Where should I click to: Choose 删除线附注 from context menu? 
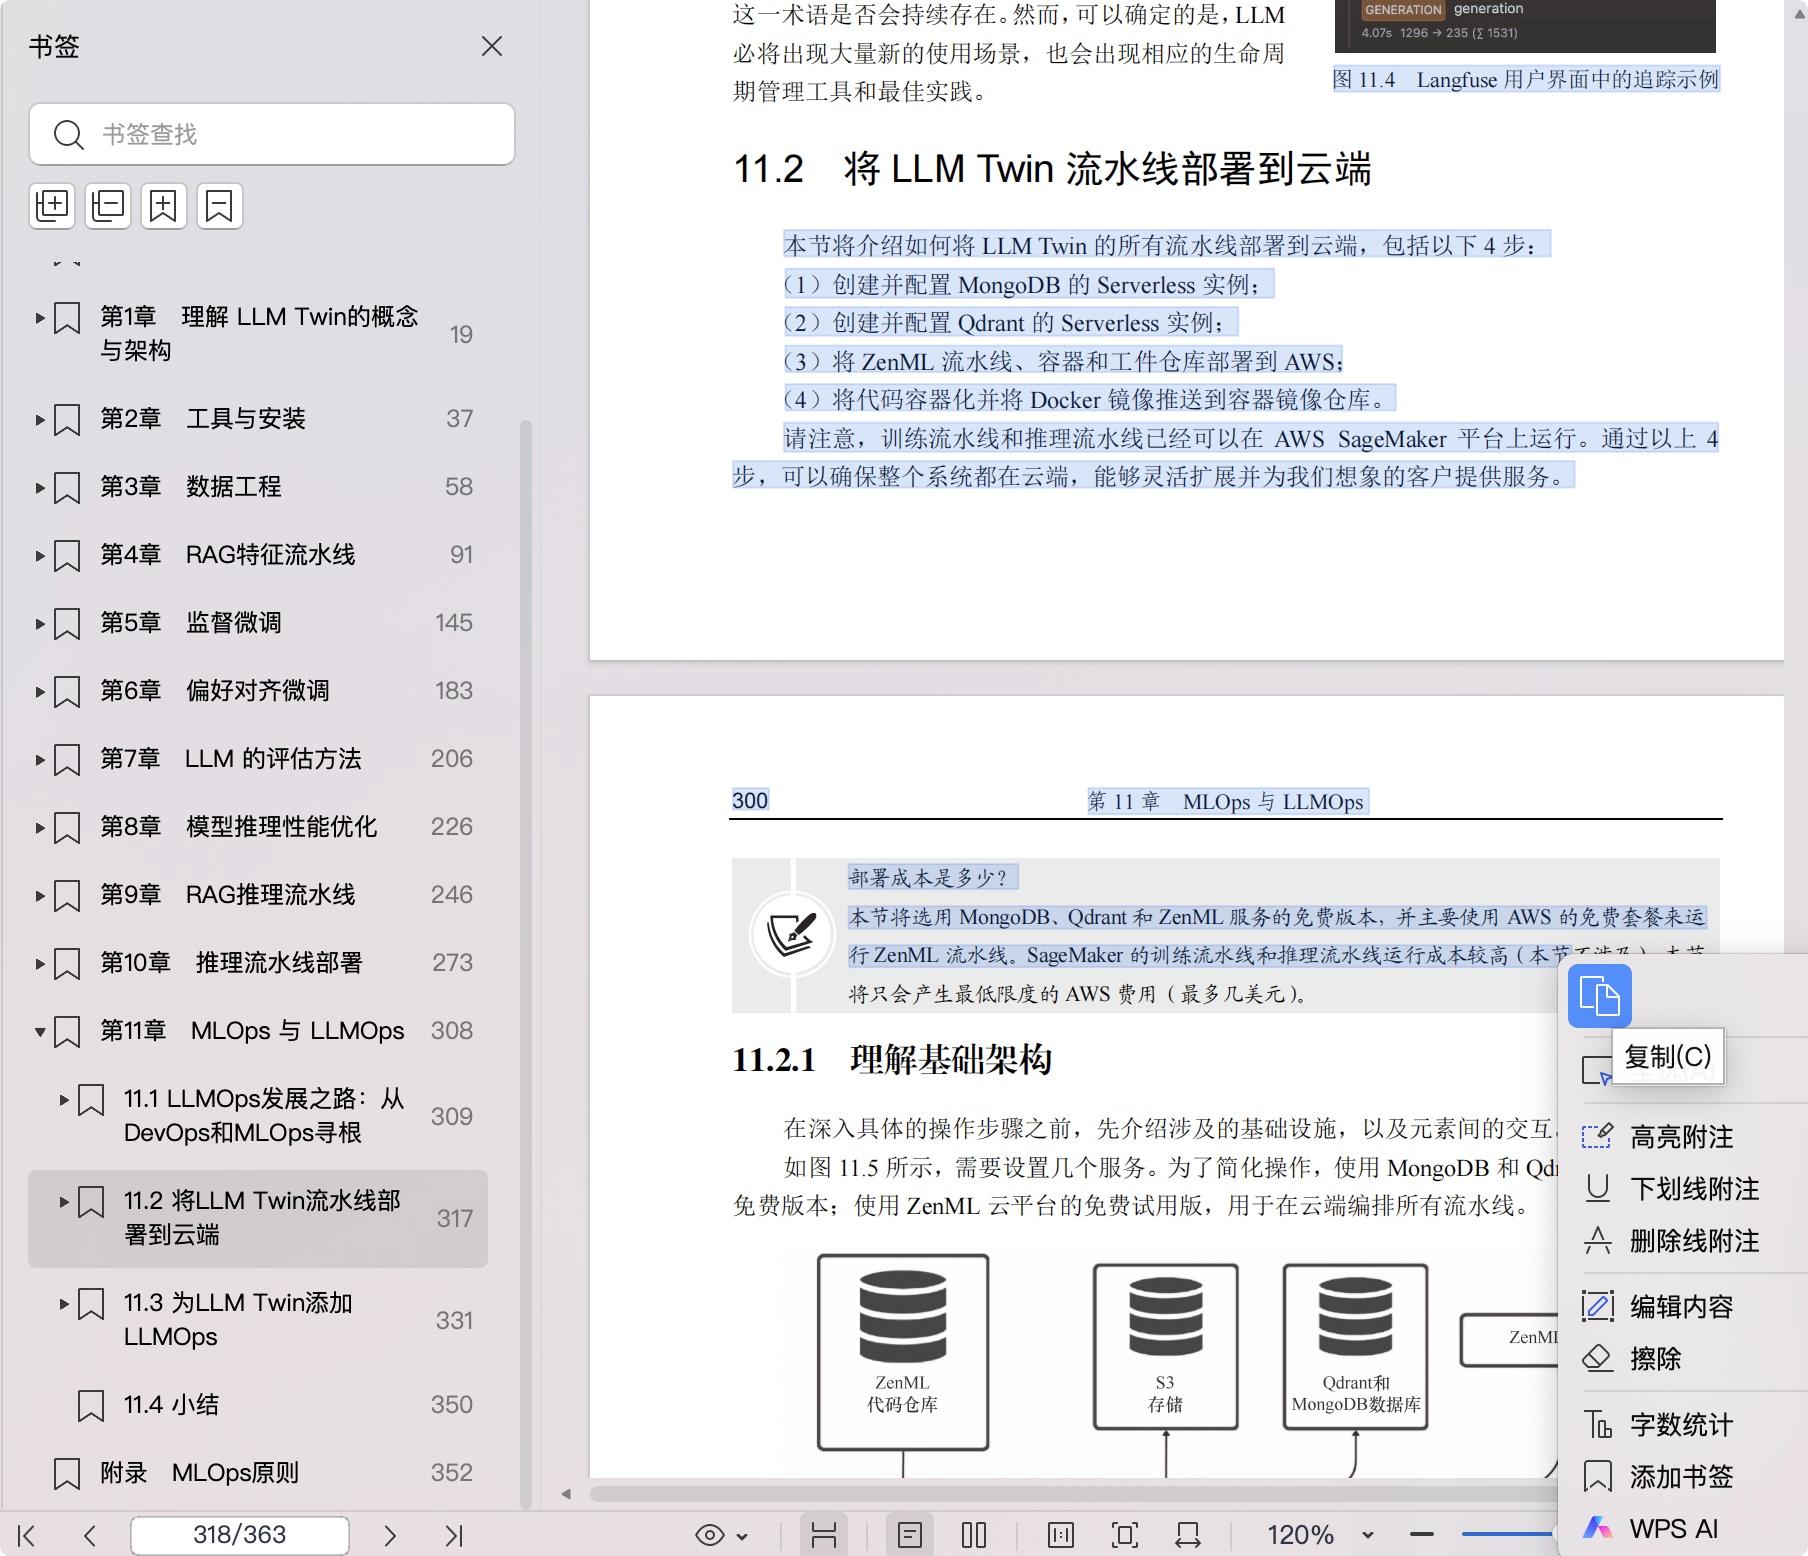pyautogui.click(x=1682, y=1241)
